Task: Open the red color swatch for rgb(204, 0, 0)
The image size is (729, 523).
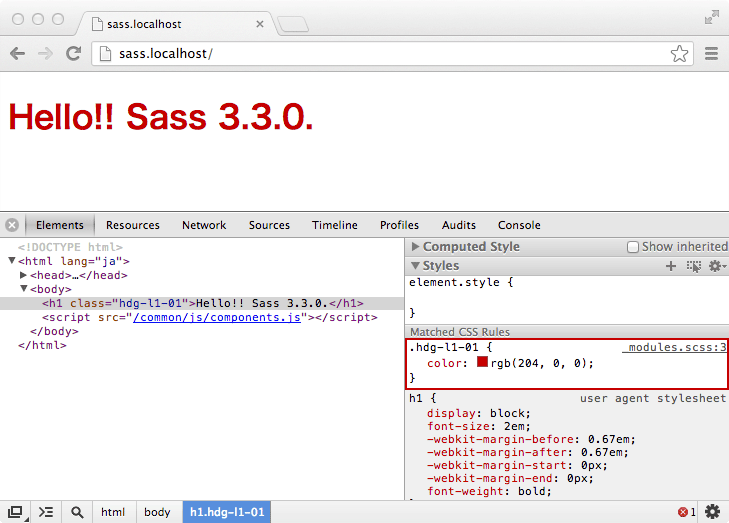Action: [x=482, y=362]
